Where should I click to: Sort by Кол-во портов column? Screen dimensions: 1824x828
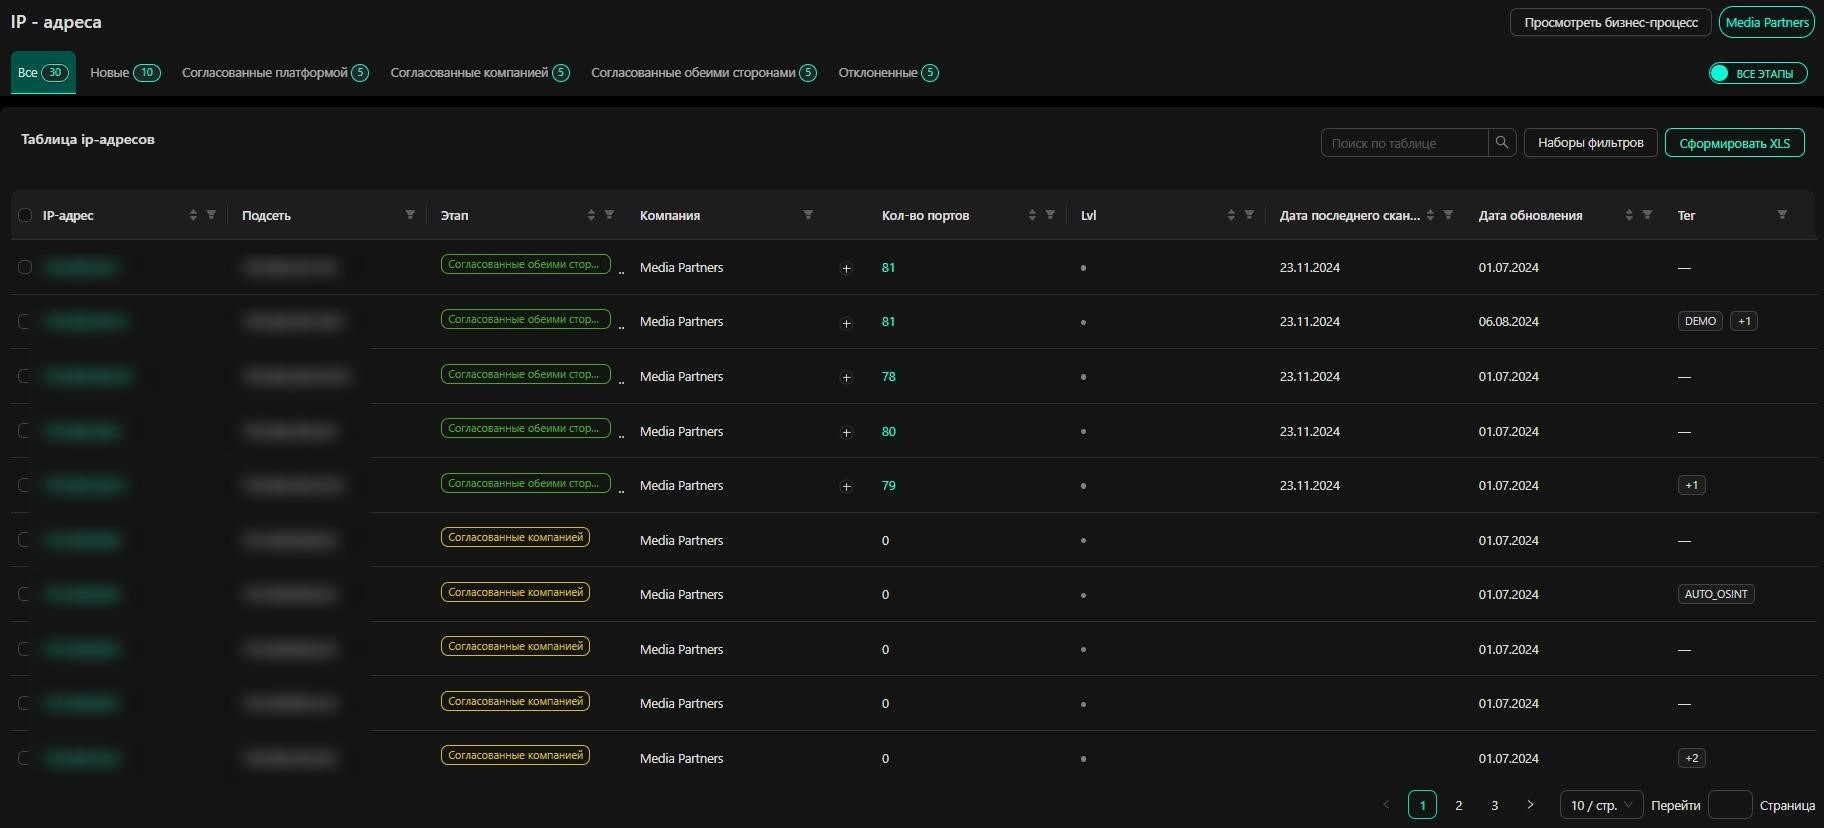point(1032,215)
